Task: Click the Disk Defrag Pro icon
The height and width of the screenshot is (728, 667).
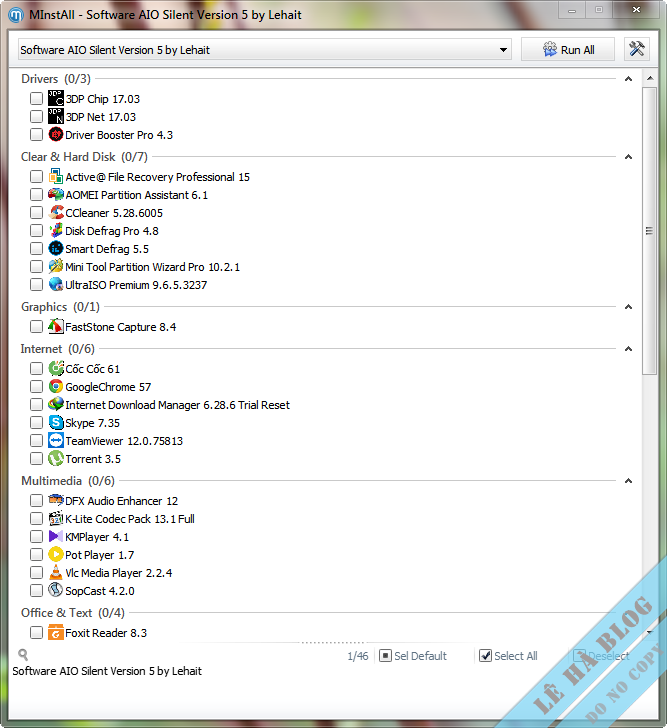Action: tap(56, 231)
